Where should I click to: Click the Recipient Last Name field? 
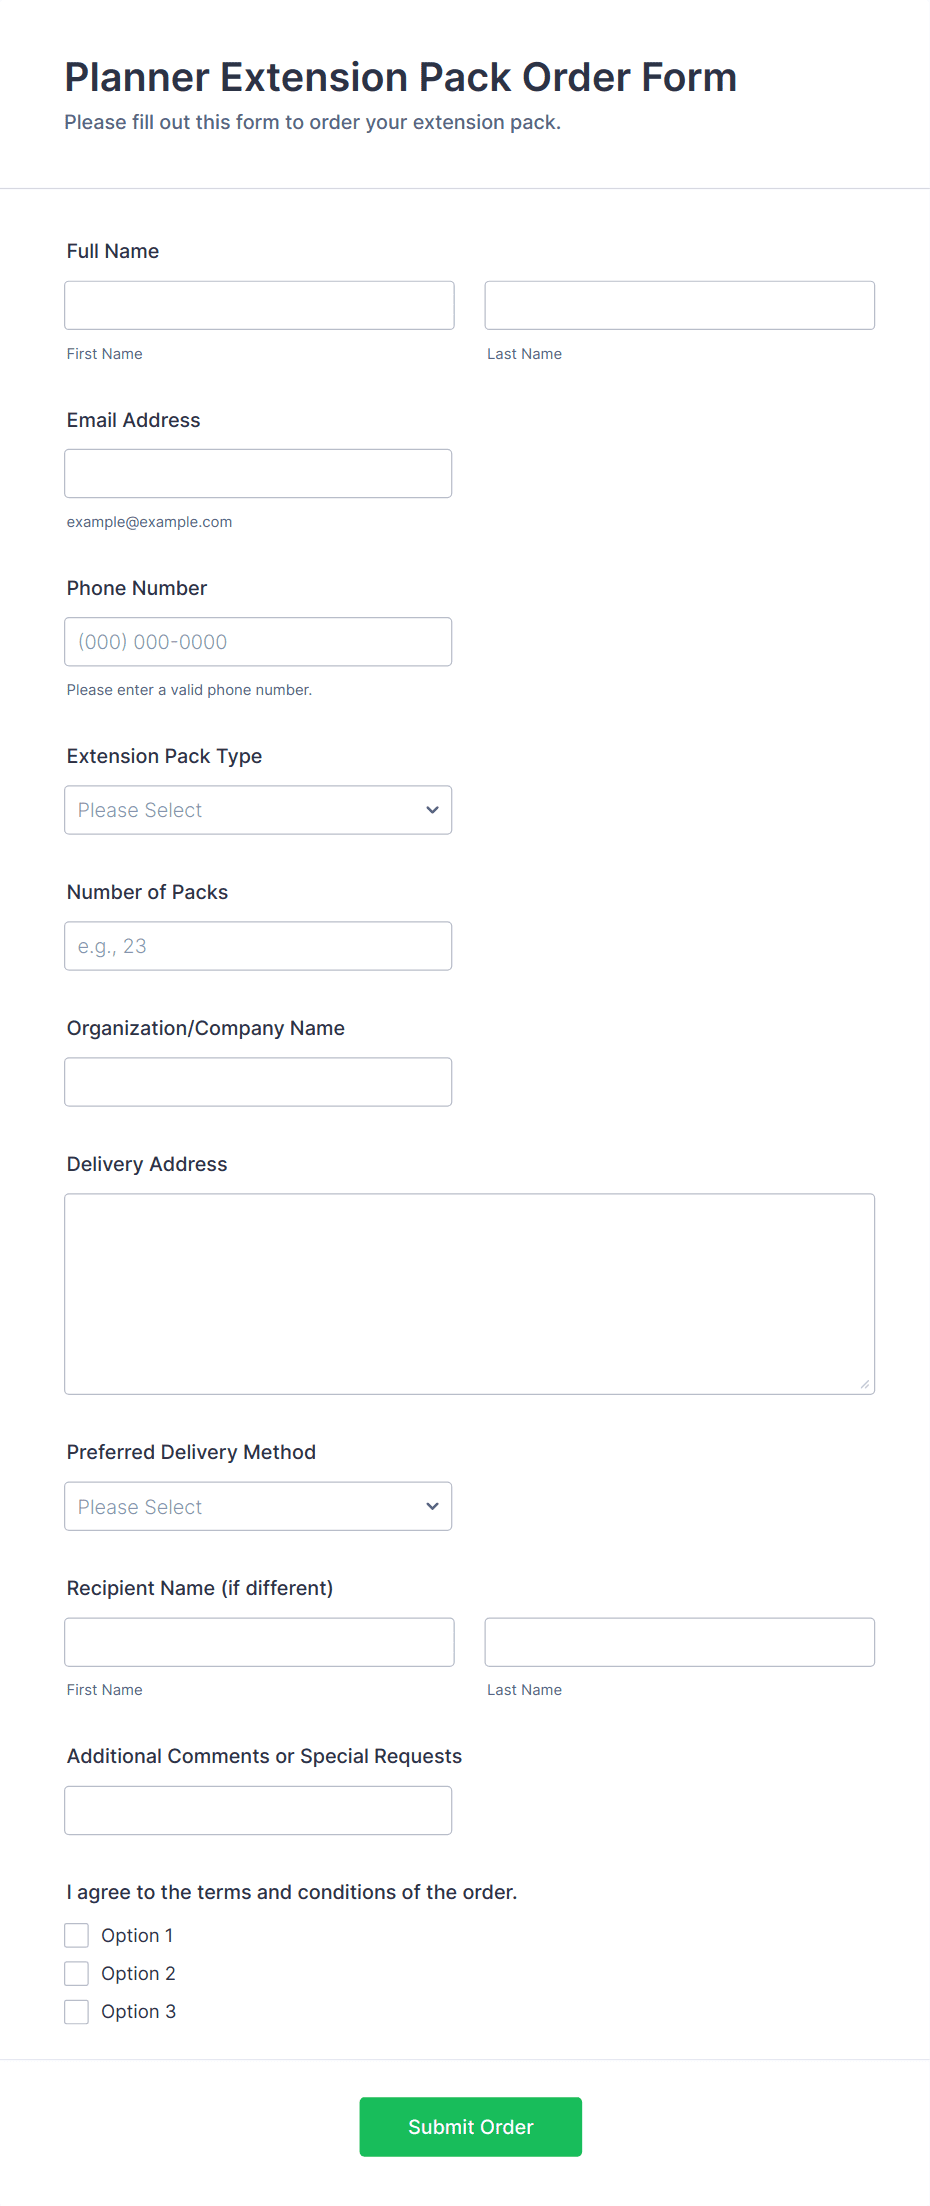(x=679, y=1642)
